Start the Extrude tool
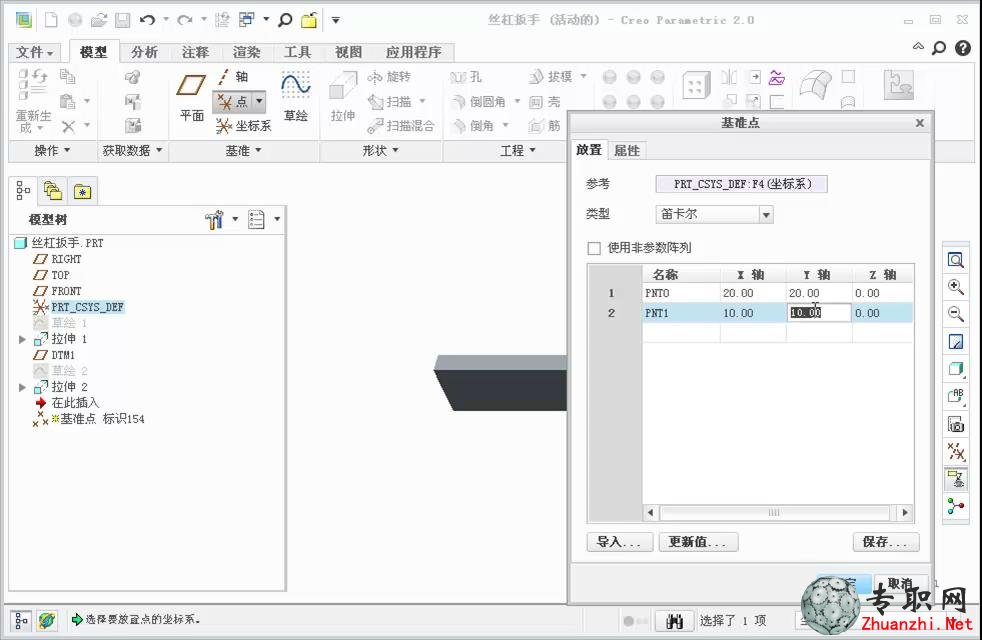This screenshot has width=982, height=640. click(343, 97)
